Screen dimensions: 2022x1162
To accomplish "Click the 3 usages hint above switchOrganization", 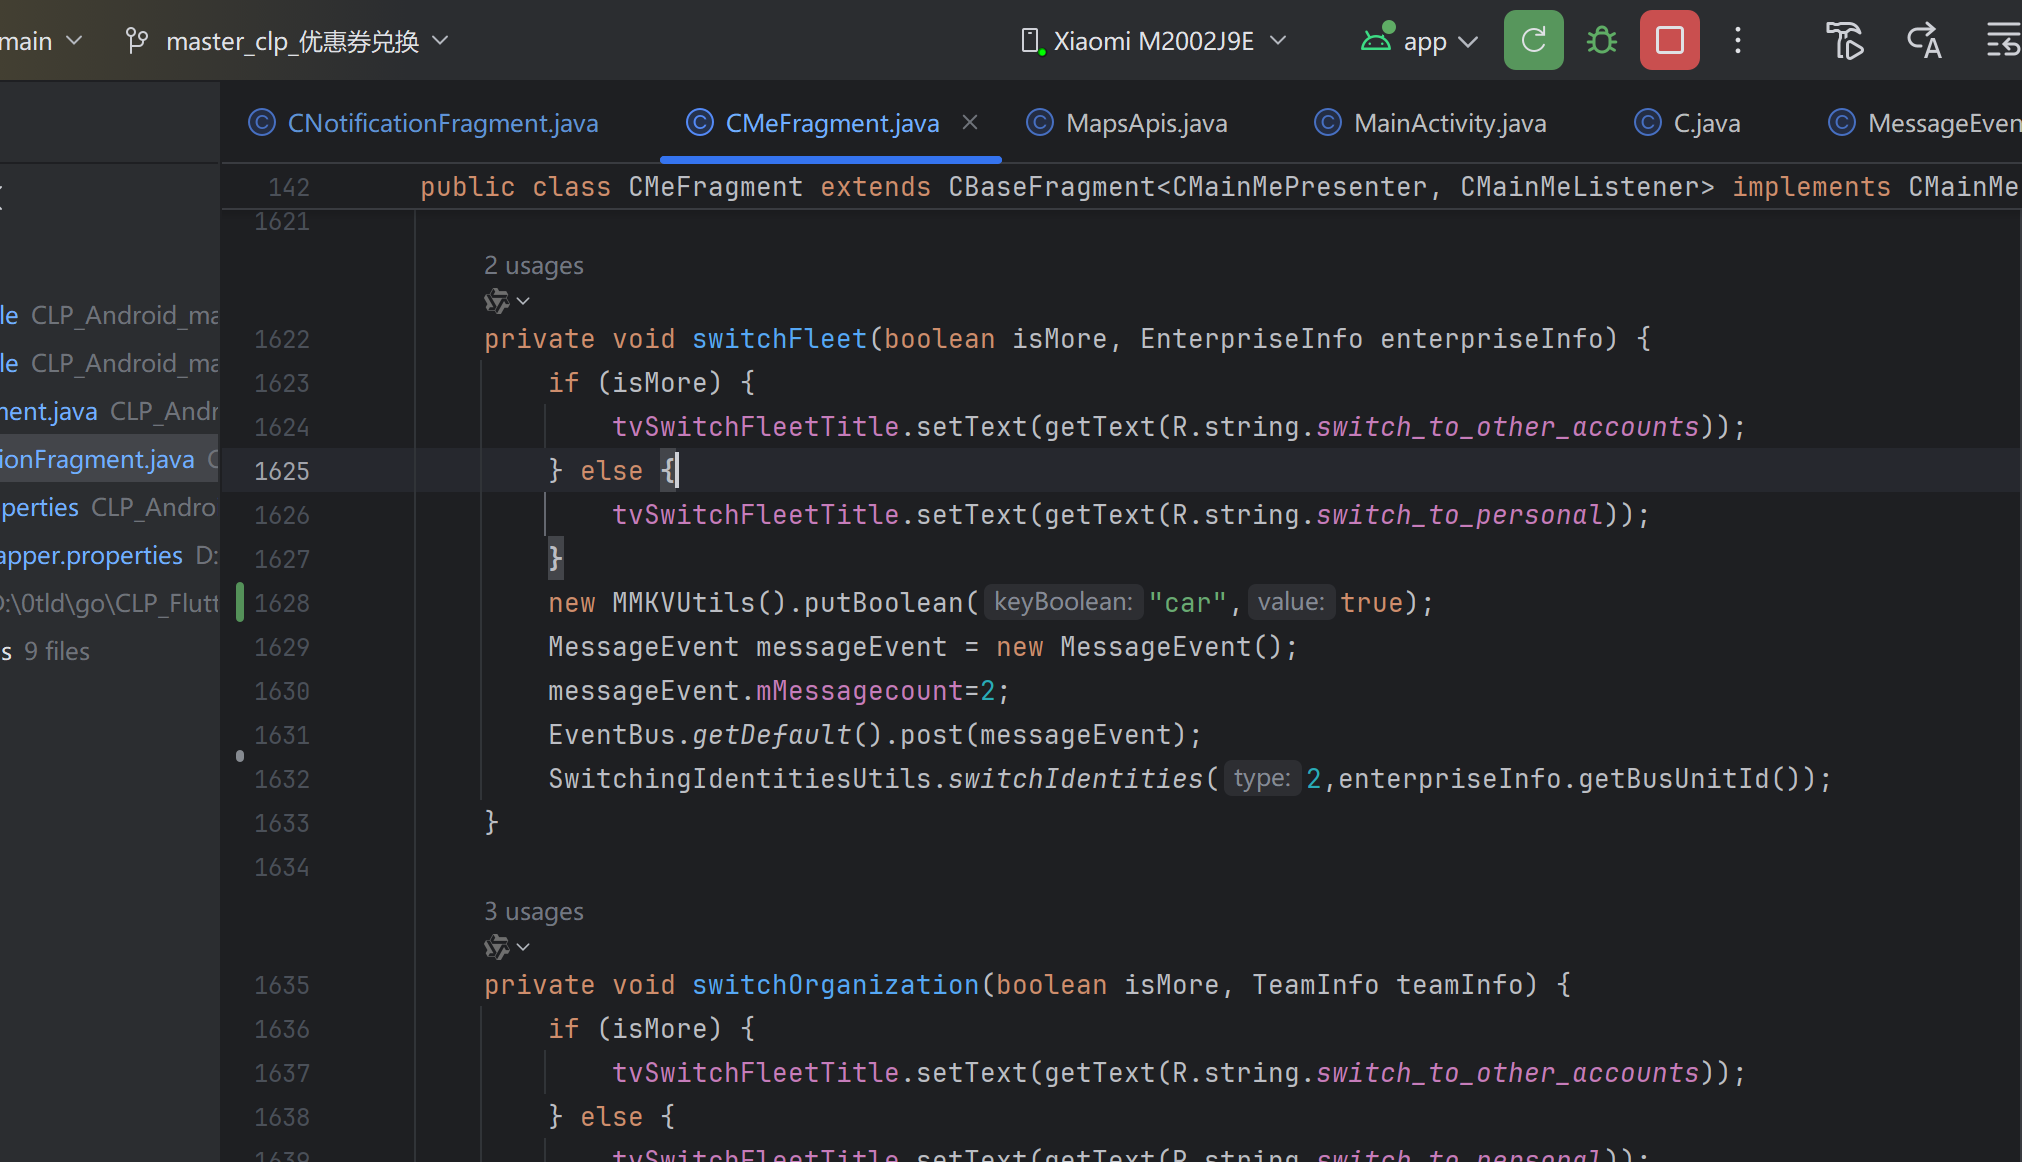I will (x=534, y=911).
